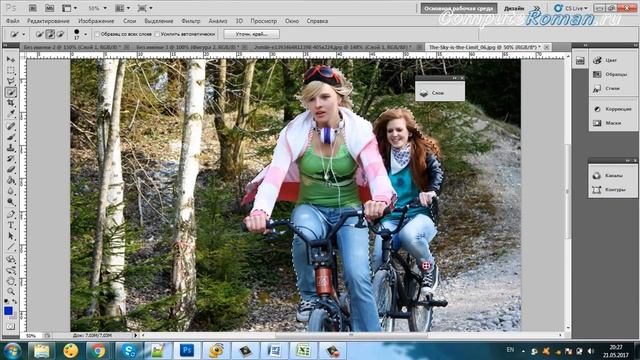The width and height of the screenshot is (640, 360).
Task: Select Основная рабочая среда workspace
Action: tap(459, 8)
